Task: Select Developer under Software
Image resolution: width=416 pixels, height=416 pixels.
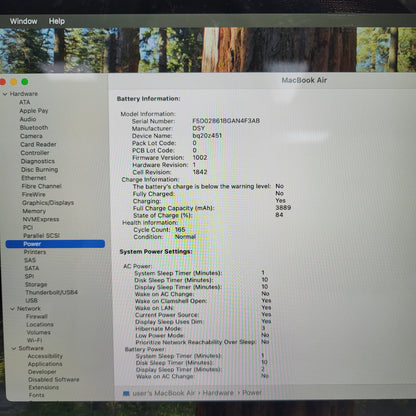Action: 42,372
